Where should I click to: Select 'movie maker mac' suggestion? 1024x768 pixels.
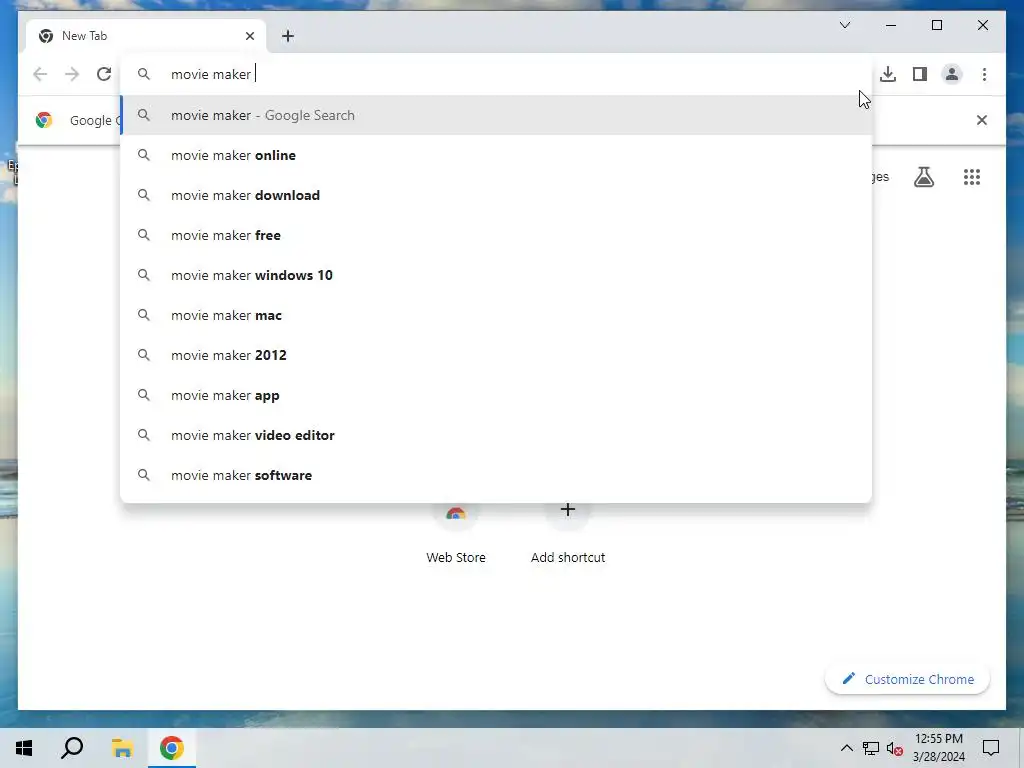click(x=496, y=315)
